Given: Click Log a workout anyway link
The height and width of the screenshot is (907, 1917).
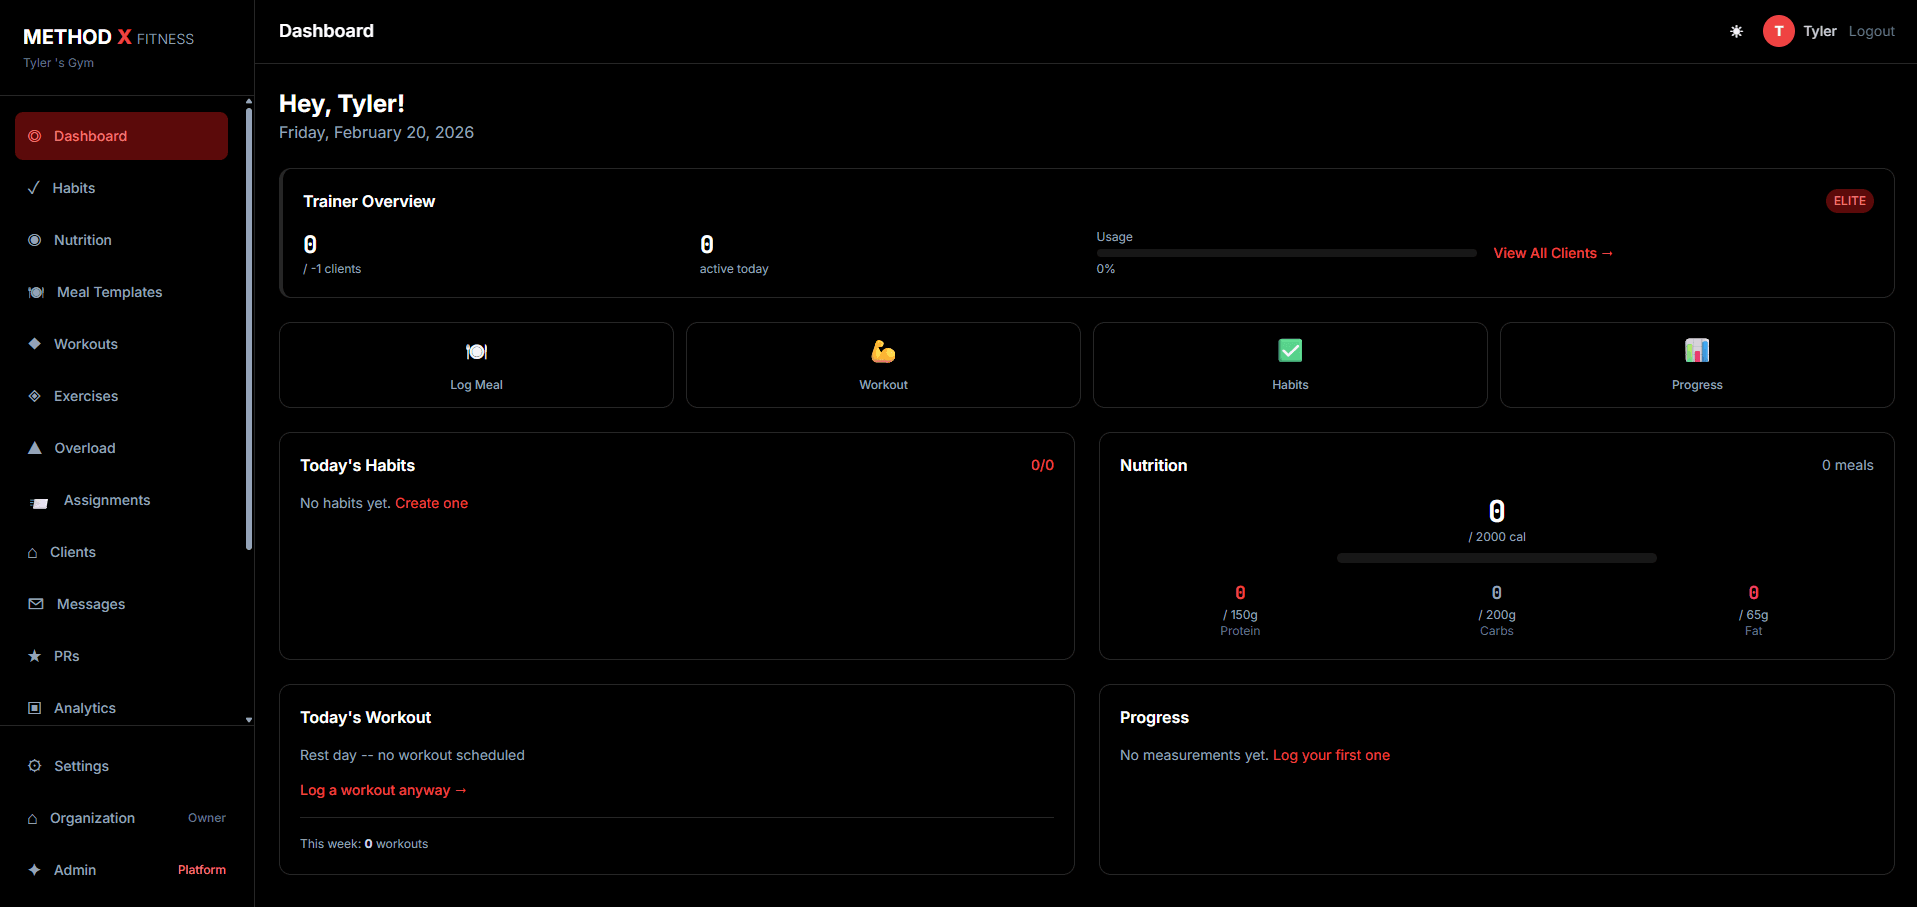Looking at the screenshot, I should pos(382,790).
